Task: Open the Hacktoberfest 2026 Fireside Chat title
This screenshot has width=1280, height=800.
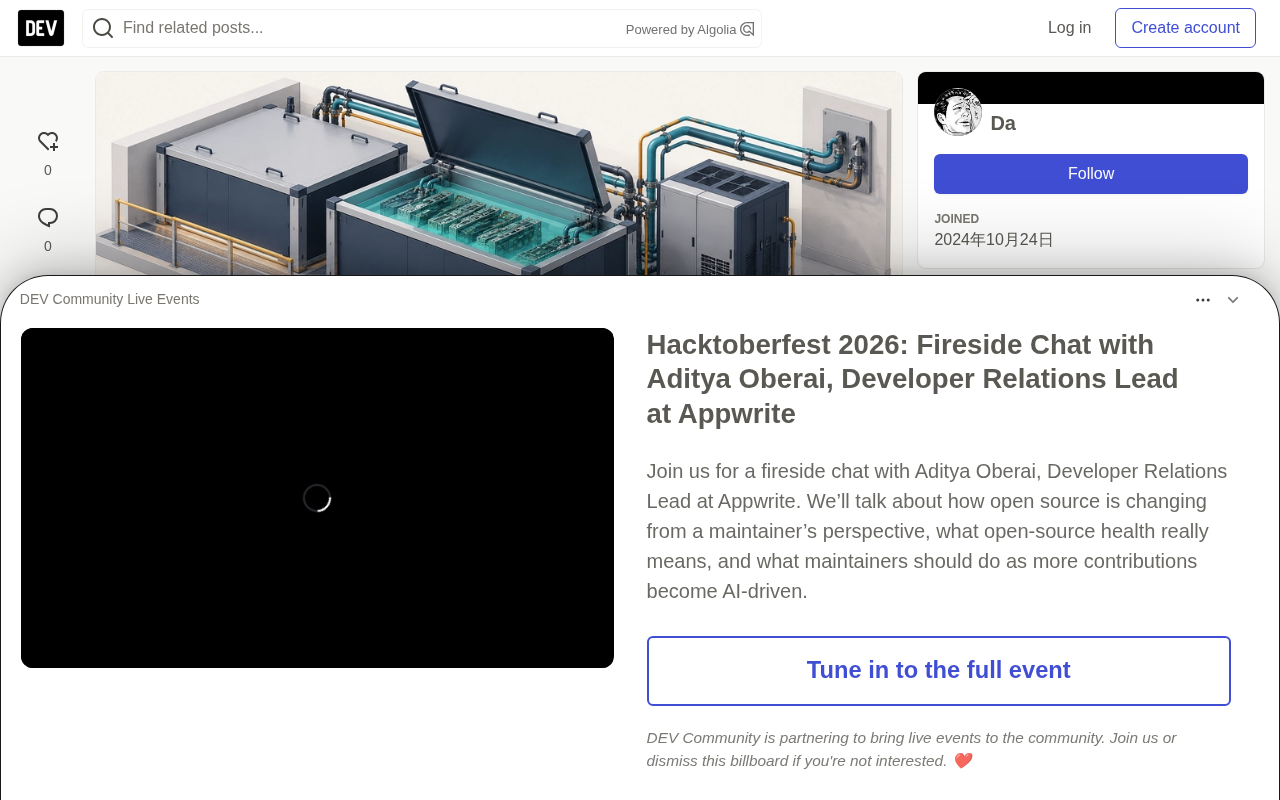Action: (x=913, y=379)
